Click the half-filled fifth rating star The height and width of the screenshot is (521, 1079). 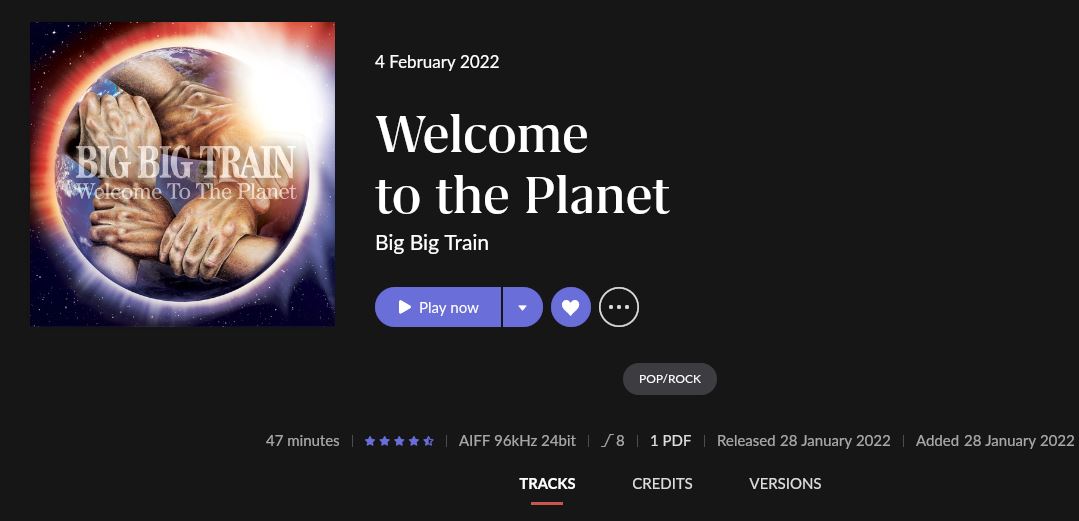pyautogui.click(x=429, y=441)
